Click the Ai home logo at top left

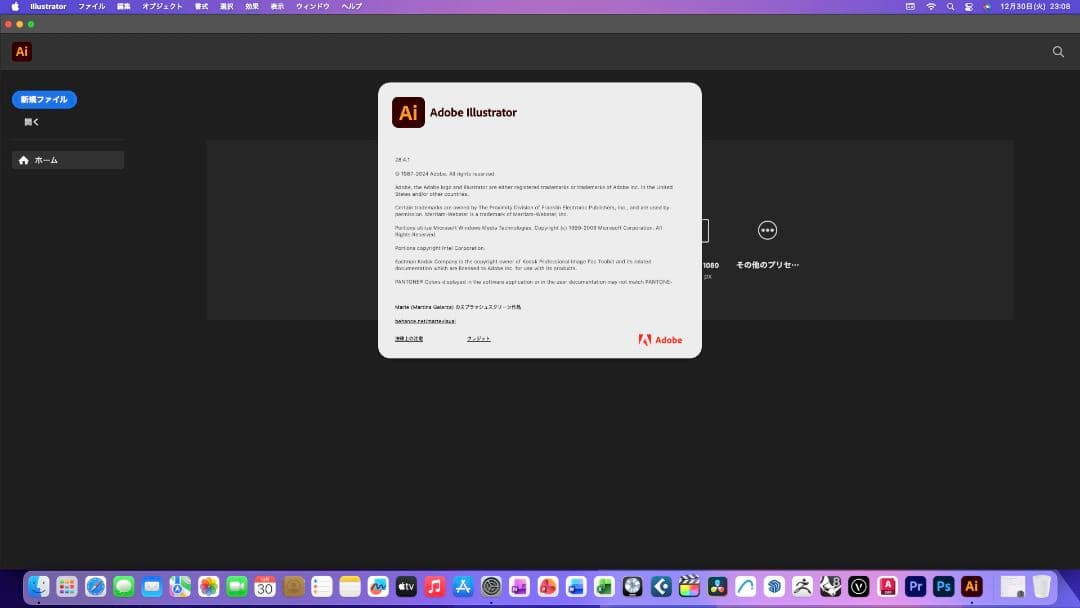(x=22, y=52)
